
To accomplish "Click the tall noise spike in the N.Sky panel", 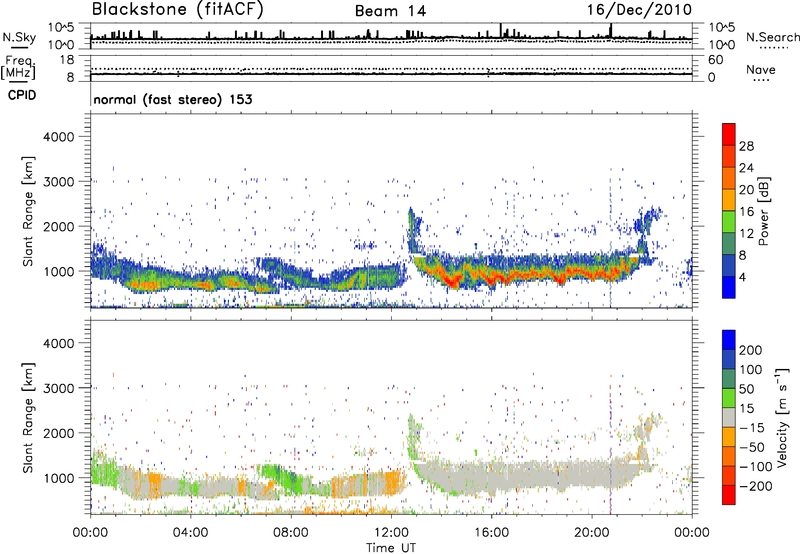I will (501, 30).
